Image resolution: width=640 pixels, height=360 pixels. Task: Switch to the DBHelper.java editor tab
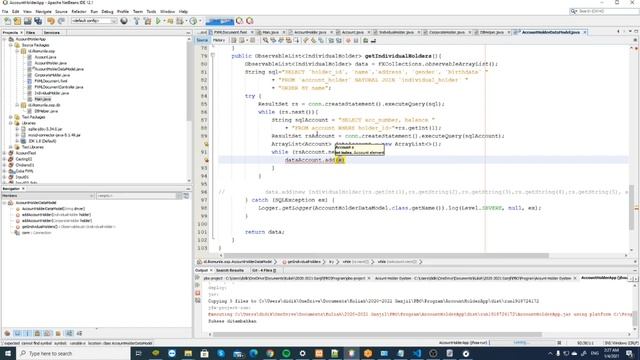pos(491,32)
